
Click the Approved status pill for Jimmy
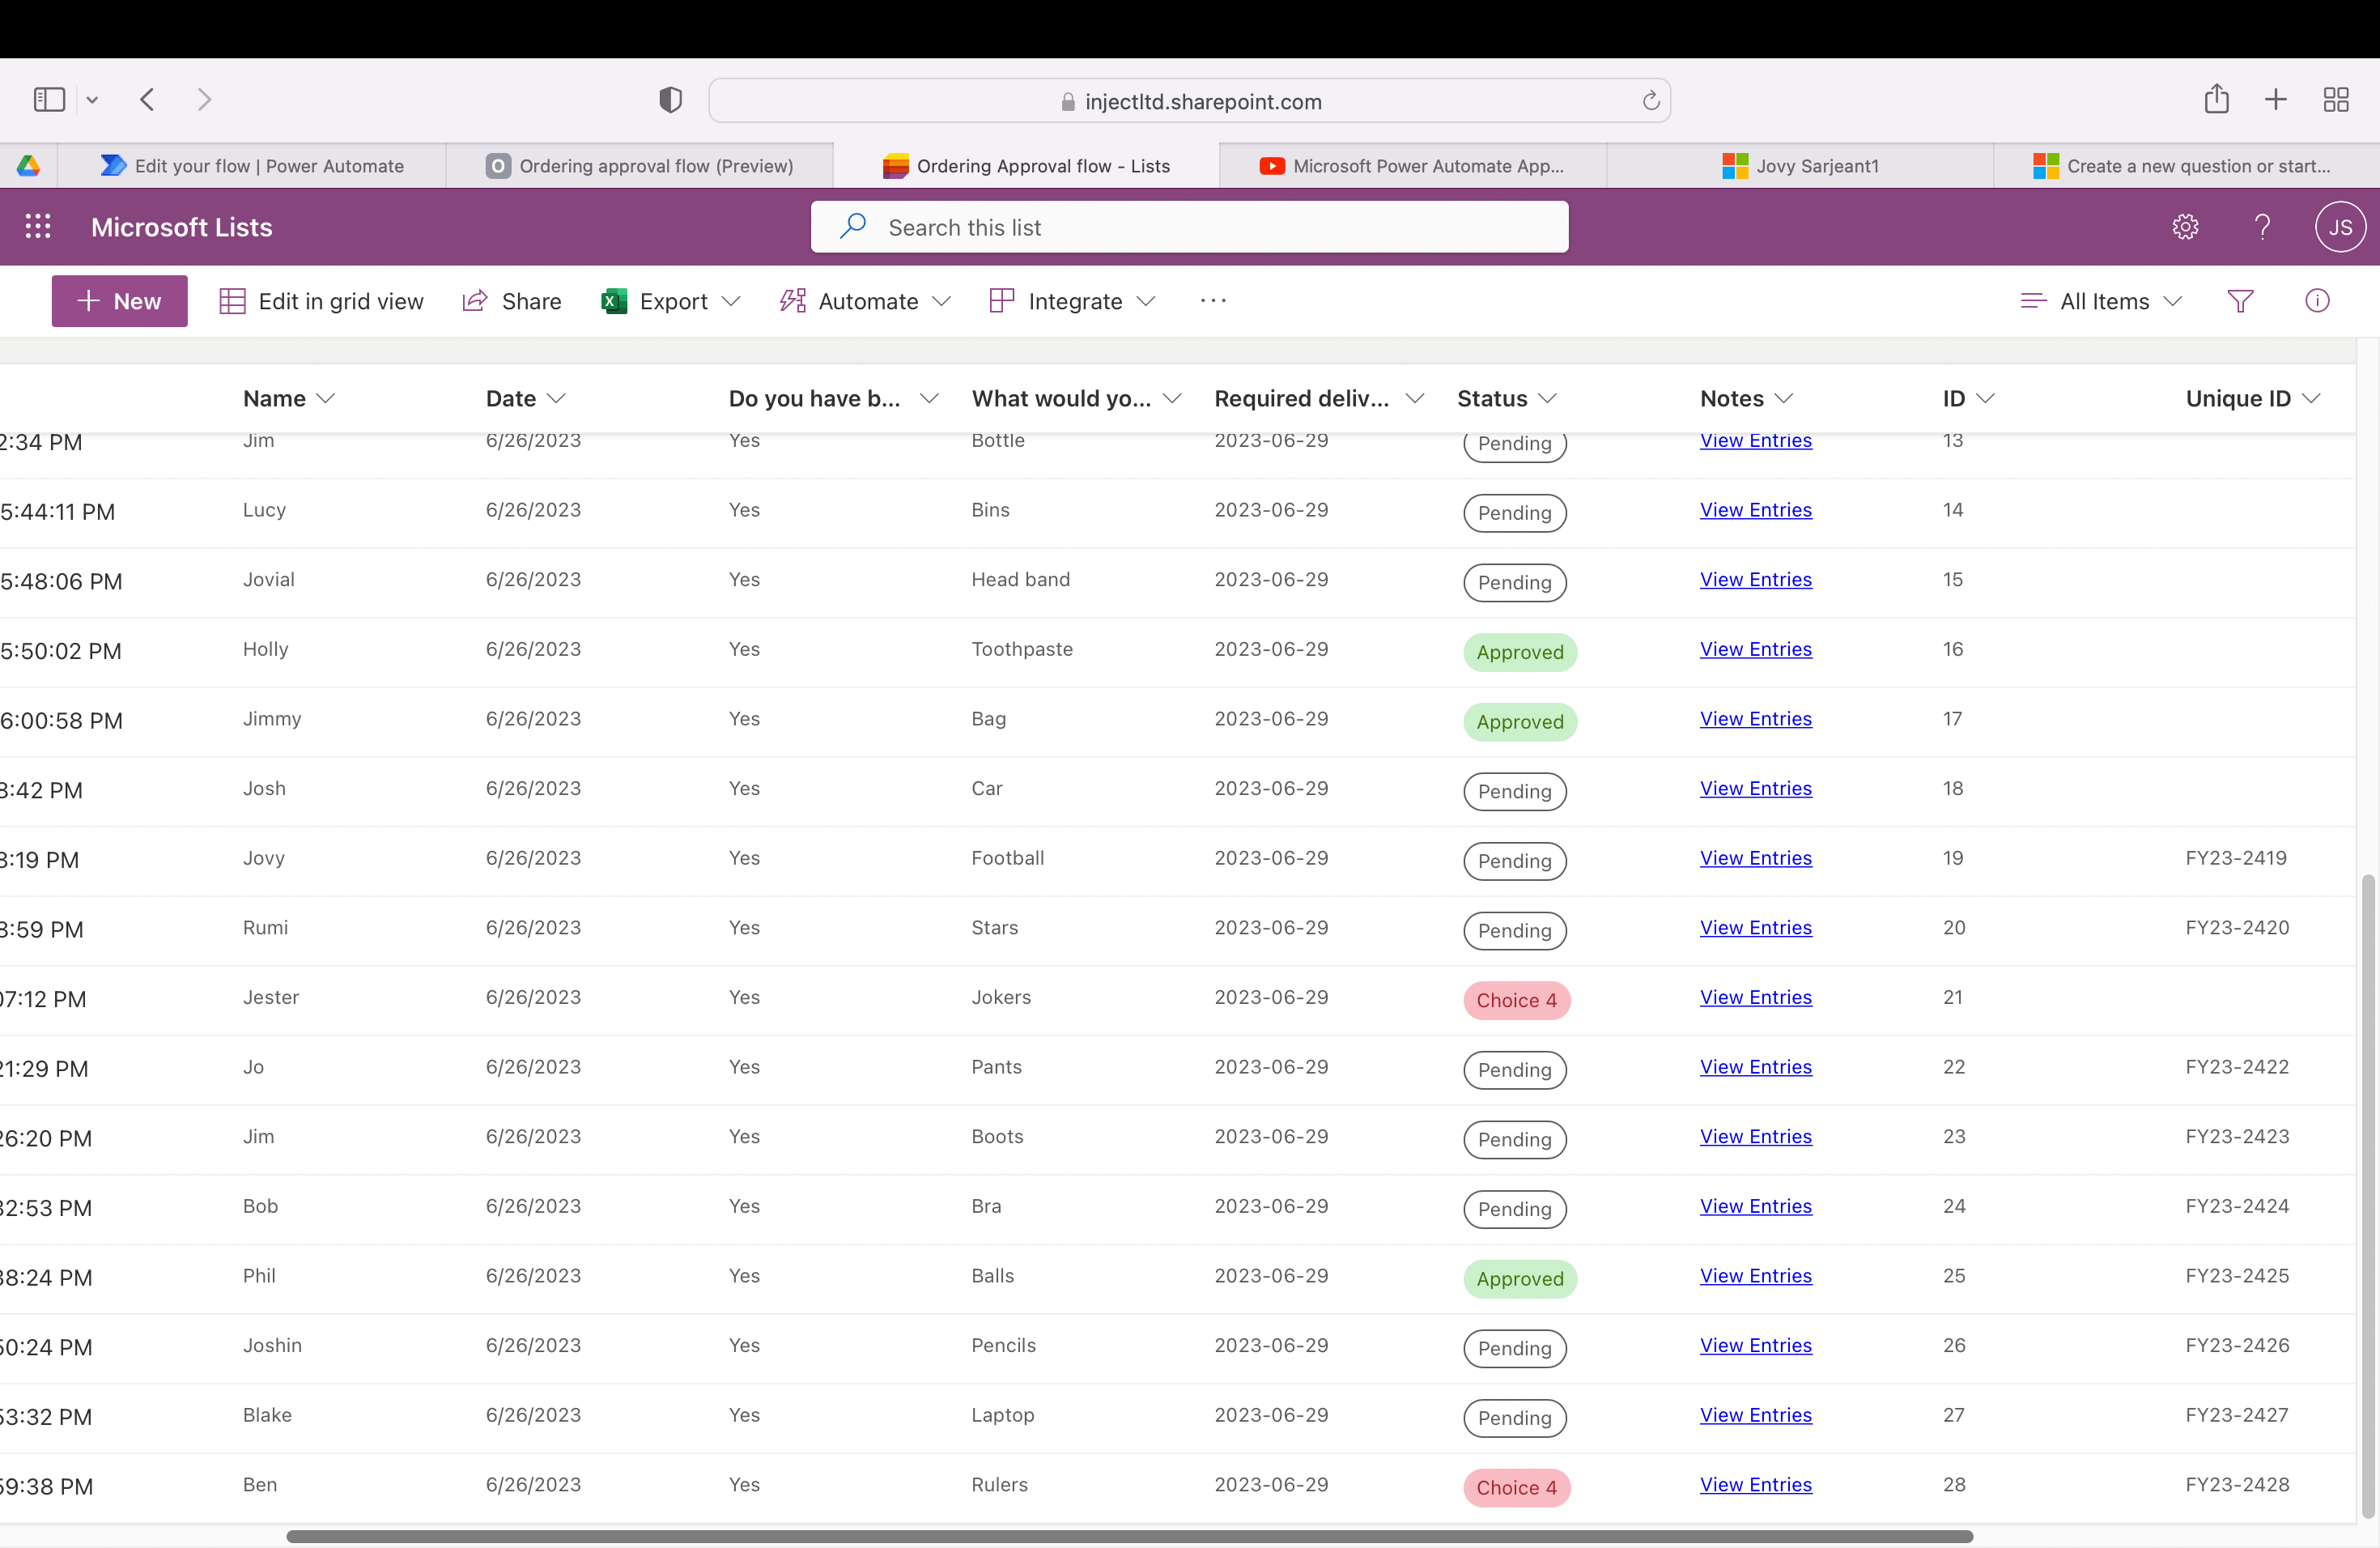click(1519, 722)
